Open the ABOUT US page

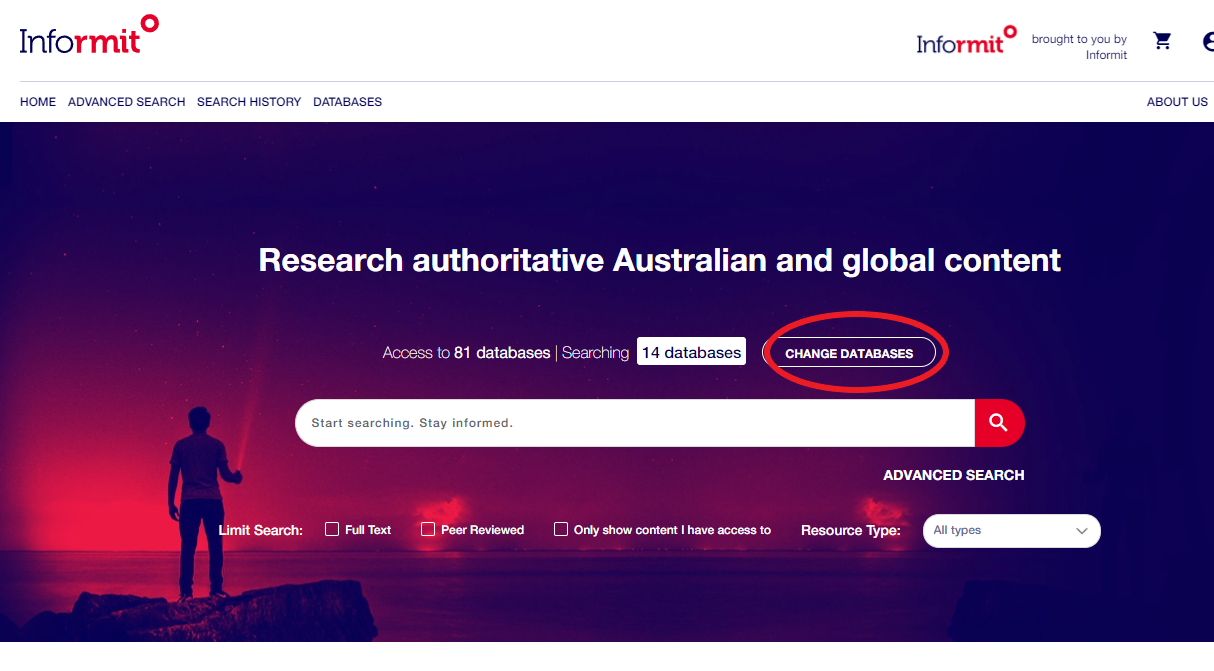tap(1177, 101)
